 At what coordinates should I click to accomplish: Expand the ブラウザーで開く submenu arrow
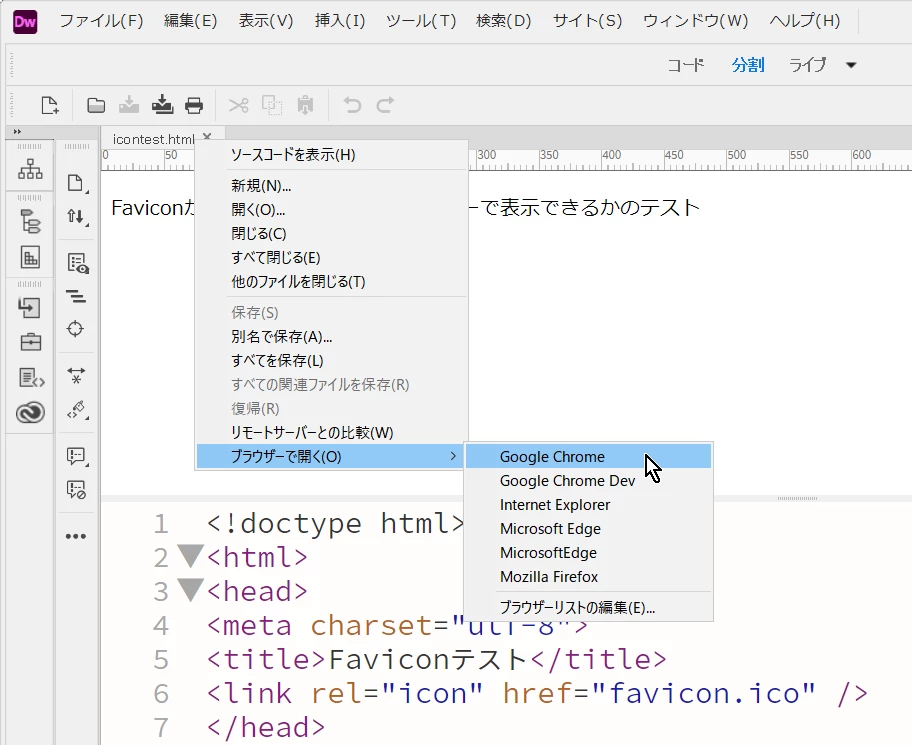(x=453, y=456)
